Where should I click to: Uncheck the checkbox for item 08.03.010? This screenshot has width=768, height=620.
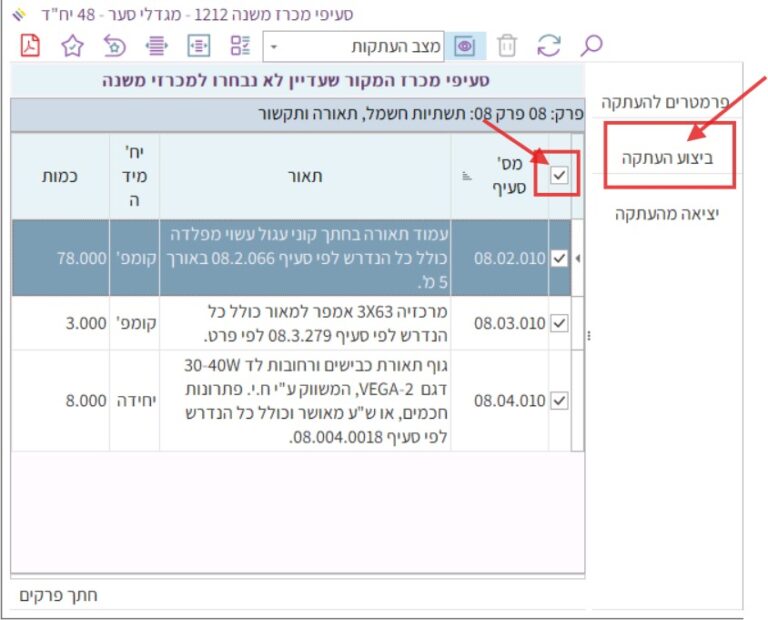[559, 323]
